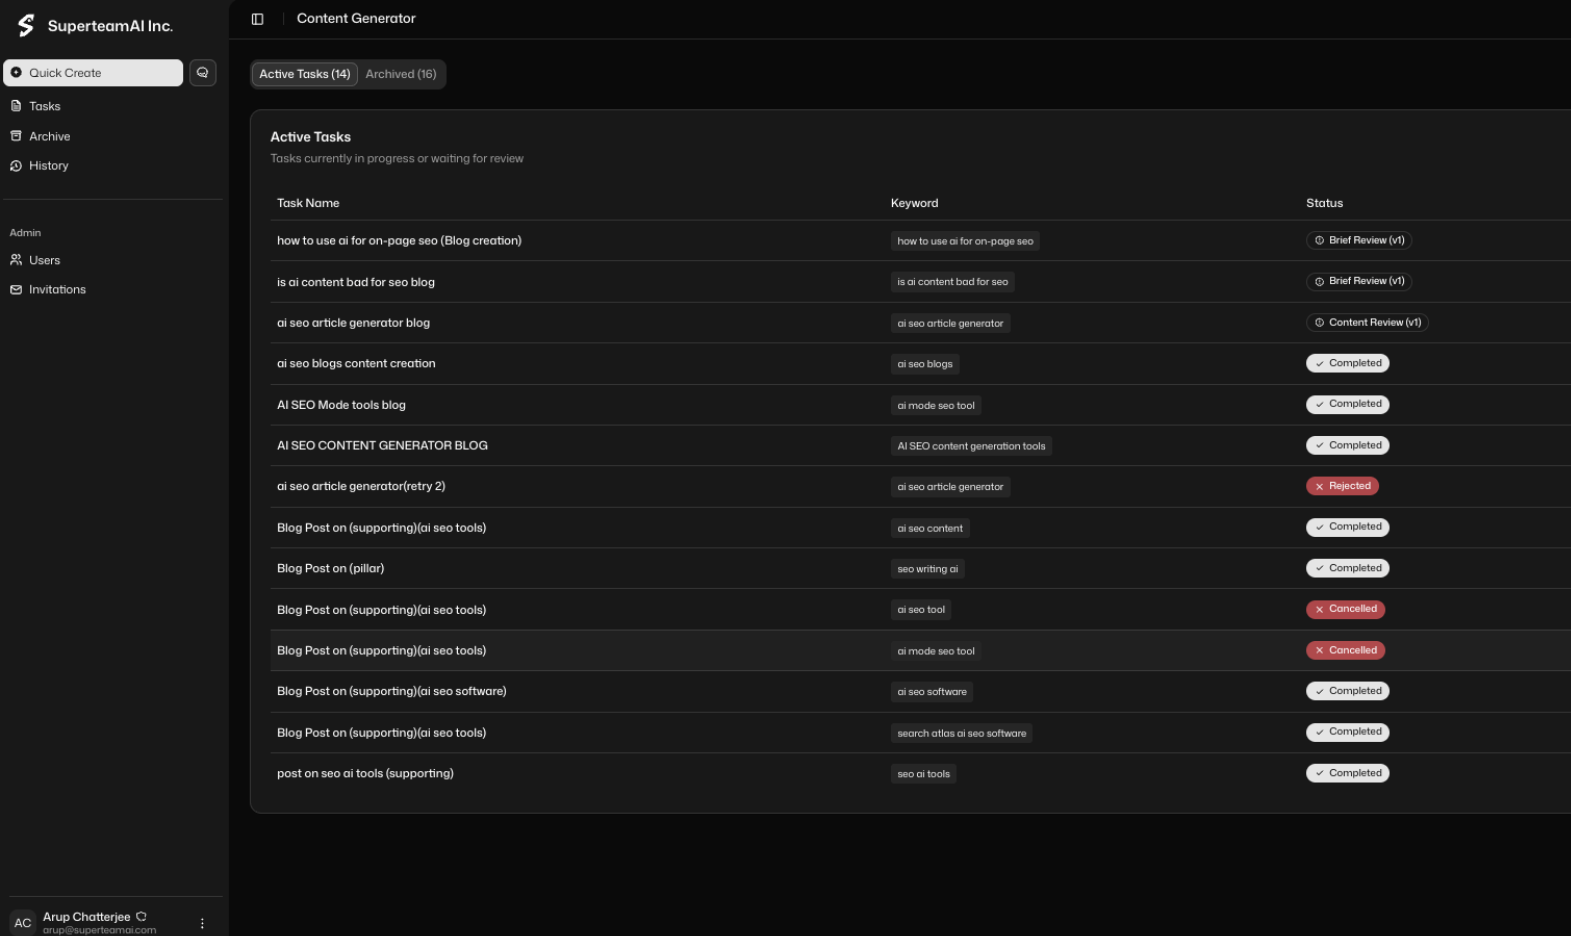Go to Users admin page

click(x=44, y=260)
